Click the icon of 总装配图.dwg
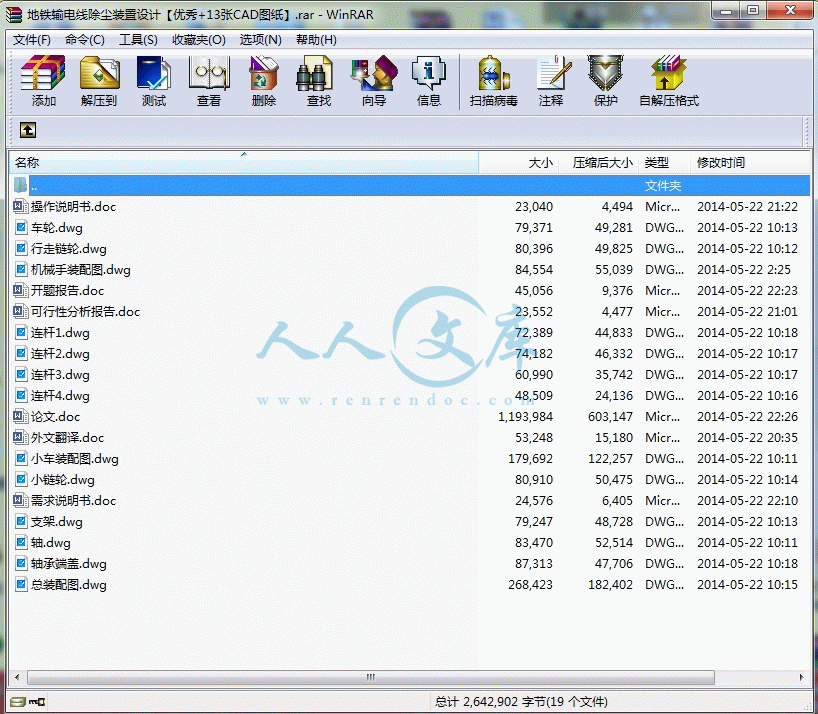The image size is (818, 714). pyautogui.click(x=21, y=584)
